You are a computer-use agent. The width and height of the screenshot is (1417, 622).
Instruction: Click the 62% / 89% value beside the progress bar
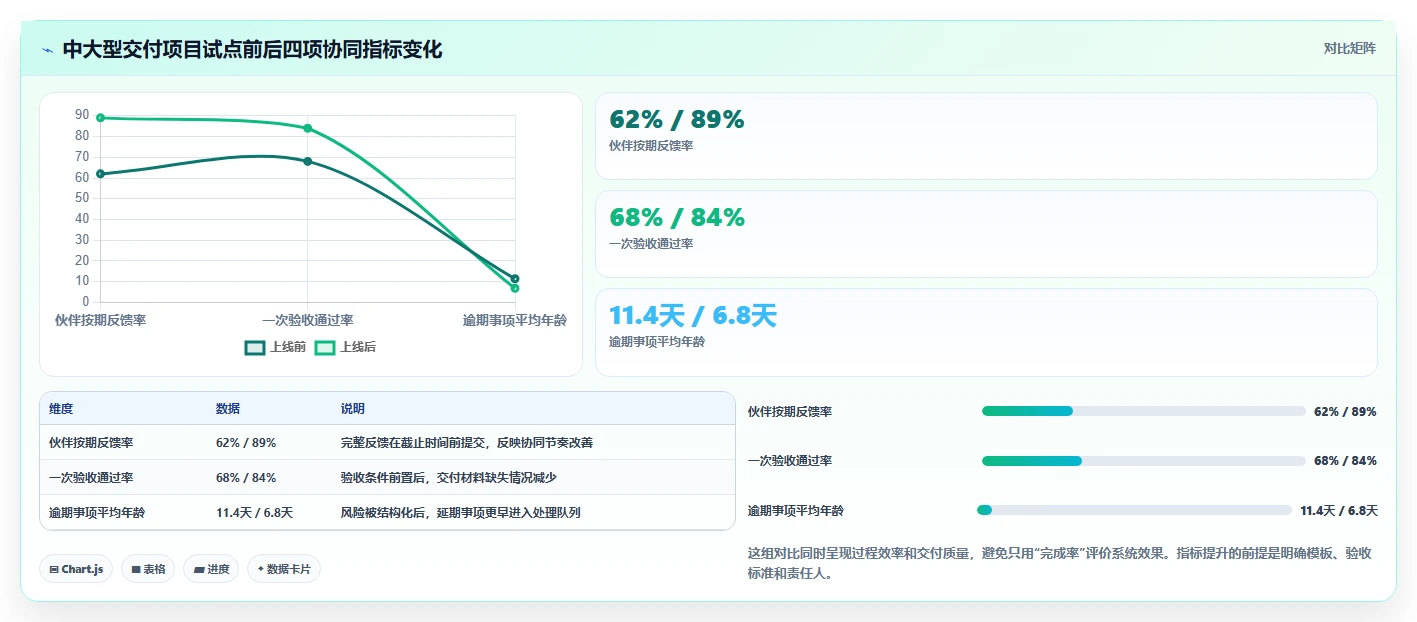coord(1345,411)
